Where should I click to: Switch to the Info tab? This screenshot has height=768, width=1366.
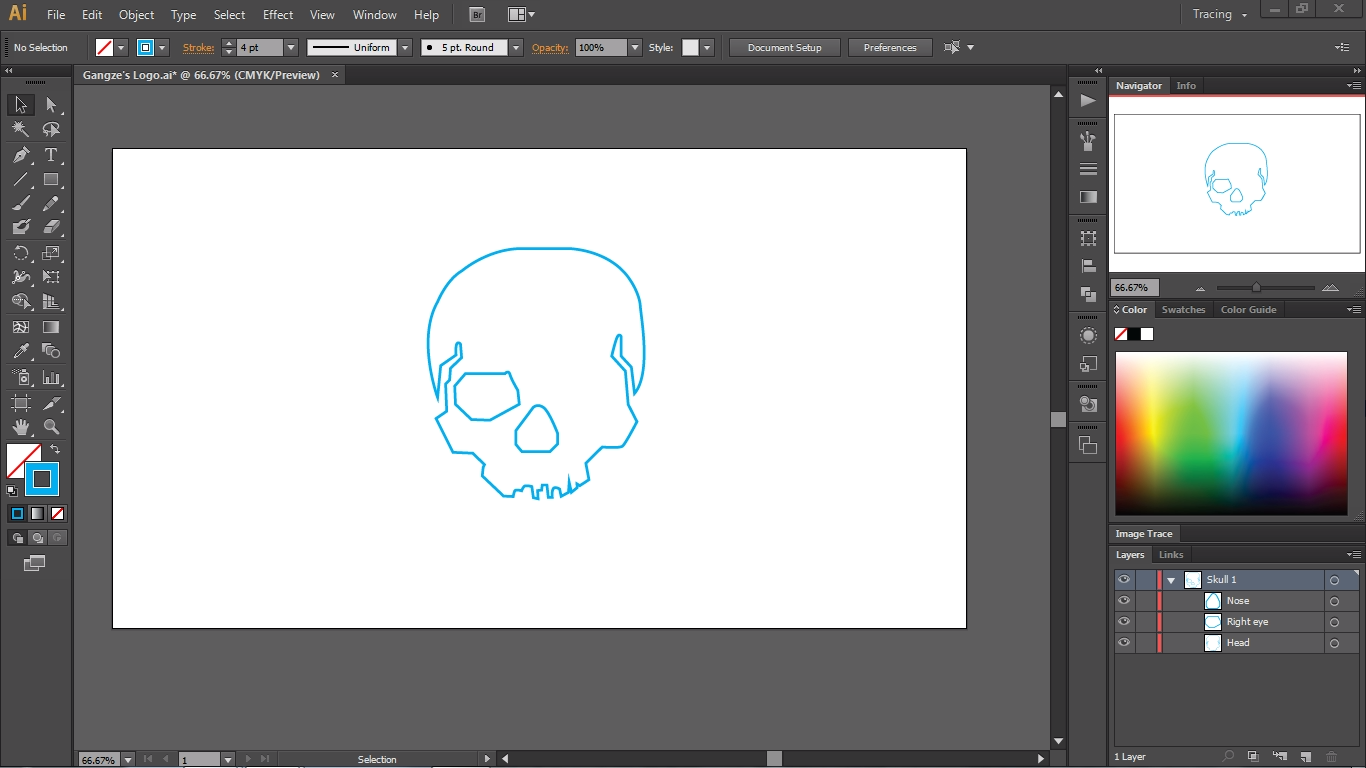[1186, 86]
